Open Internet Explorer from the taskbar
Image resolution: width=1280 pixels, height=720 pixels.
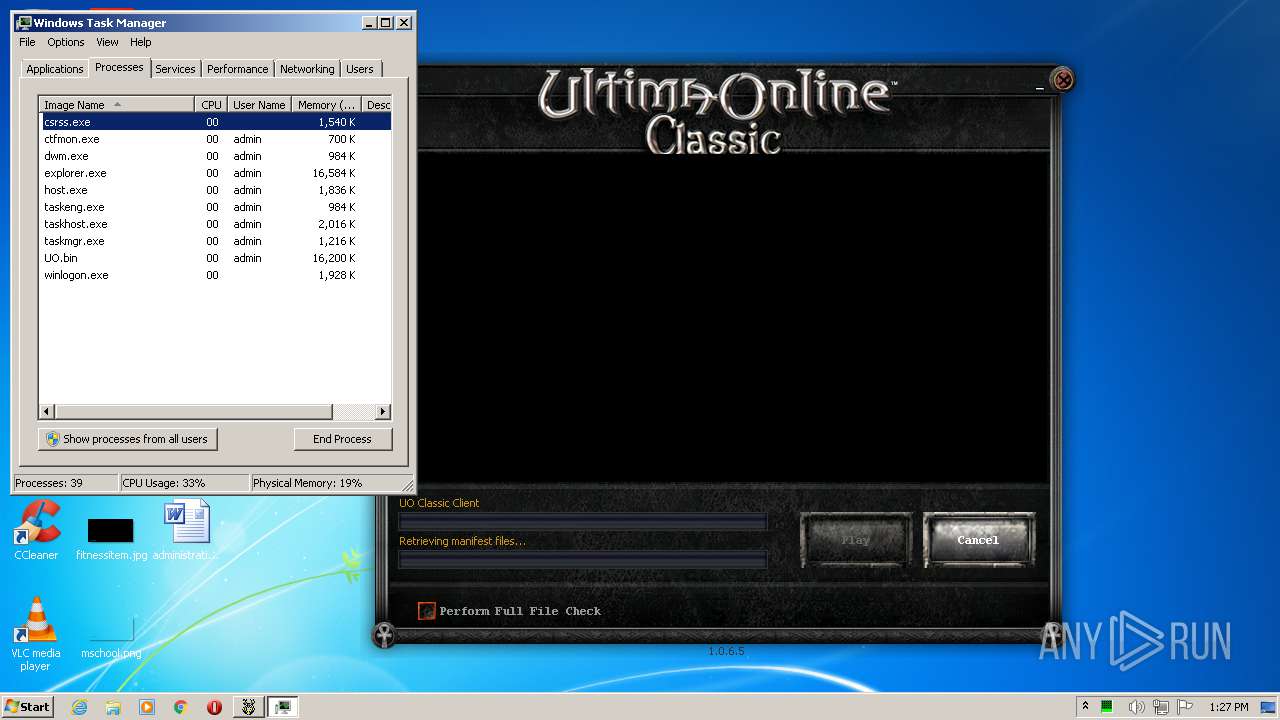pyautogui.click(x=80, y=707)
